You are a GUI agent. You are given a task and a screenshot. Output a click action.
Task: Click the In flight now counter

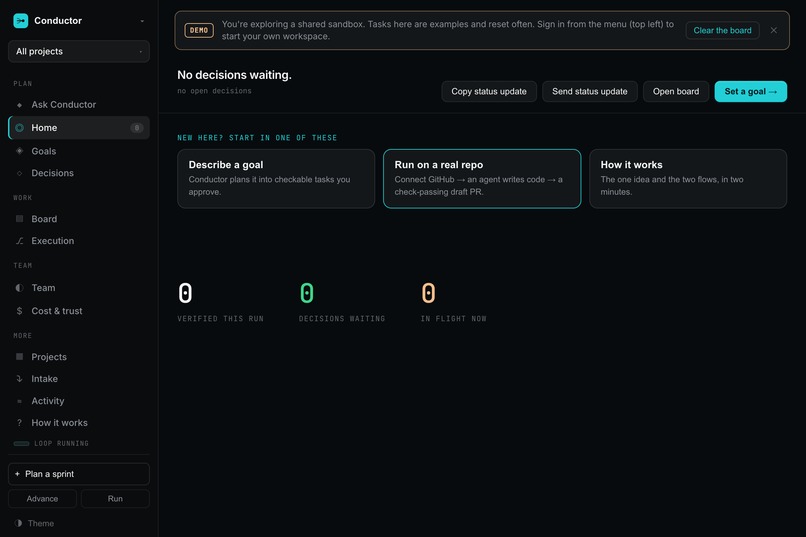pos(453,302)
